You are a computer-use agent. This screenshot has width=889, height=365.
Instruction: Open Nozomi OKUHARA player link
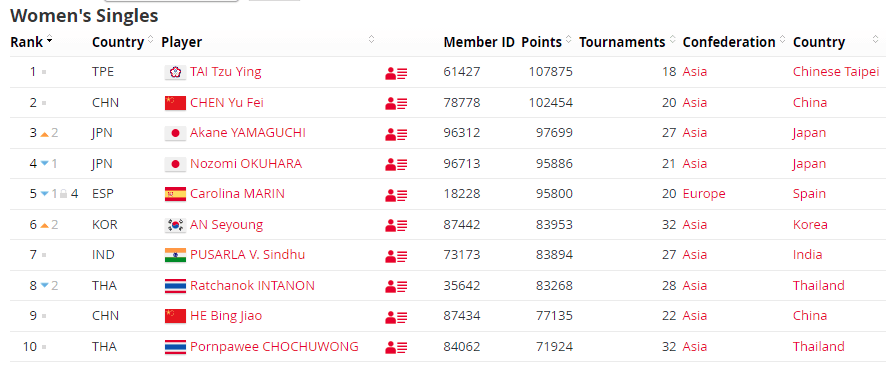(x=246, y=164)
